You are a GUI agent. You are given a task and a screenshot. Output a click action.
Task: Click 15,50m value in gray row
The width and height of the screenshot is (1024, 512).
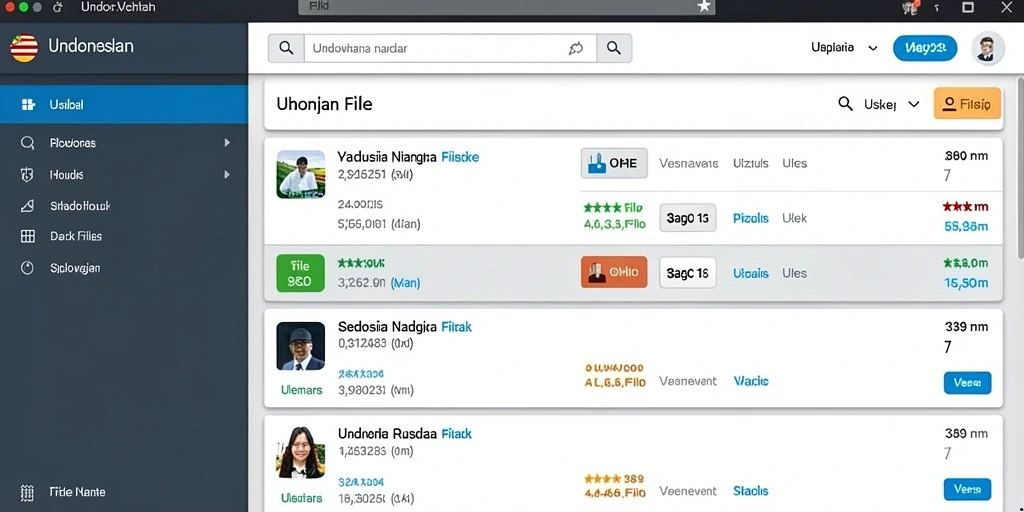tap(967, 283)
